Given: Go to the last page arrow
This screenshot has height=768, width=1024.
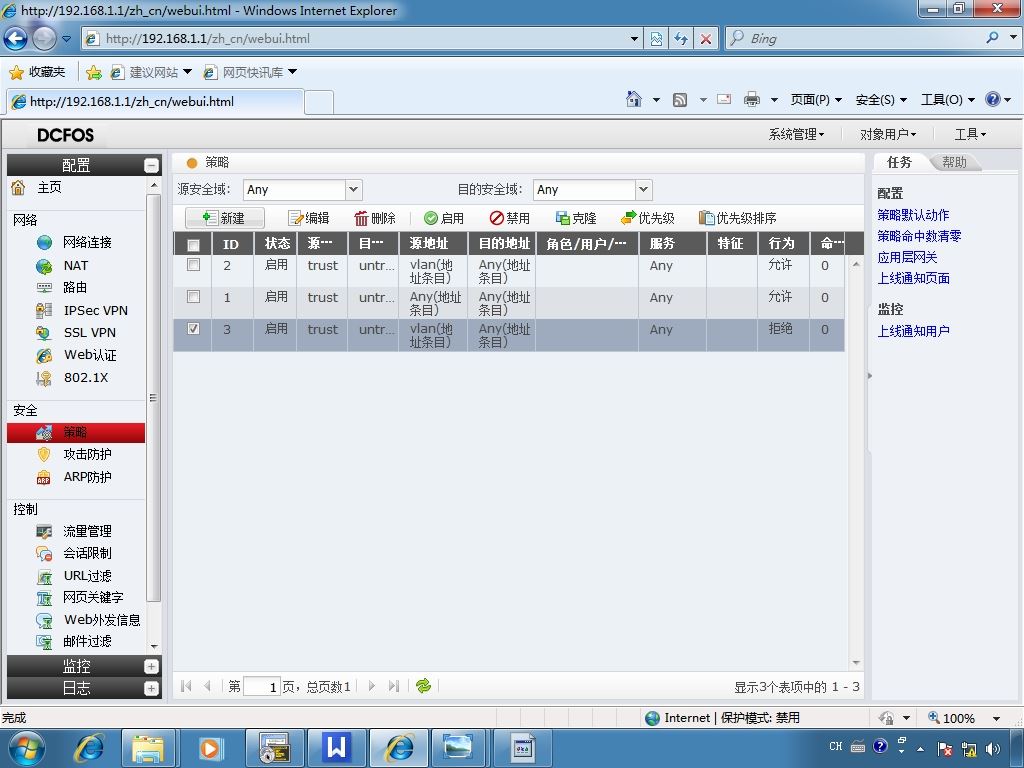Looking at the screenshot, I should (x=393, y=686).
